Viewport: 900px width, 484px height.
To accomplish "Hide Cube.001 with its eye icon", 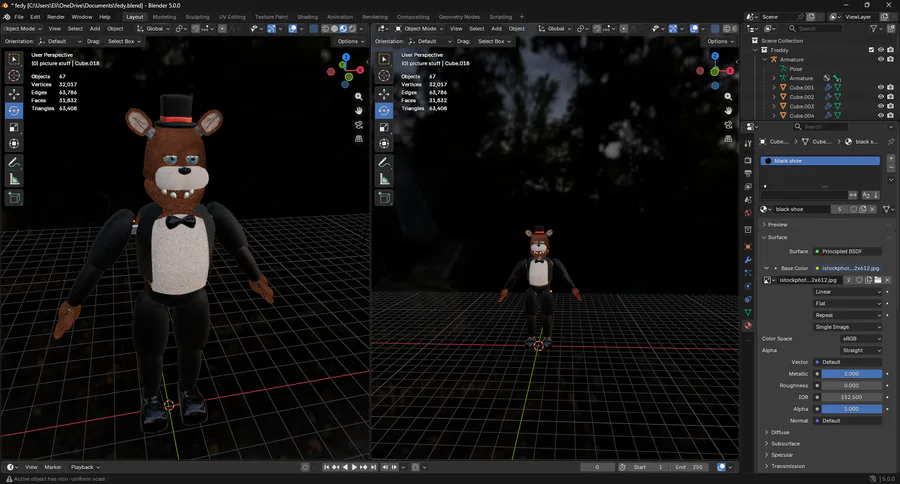I will click(881, 87).
